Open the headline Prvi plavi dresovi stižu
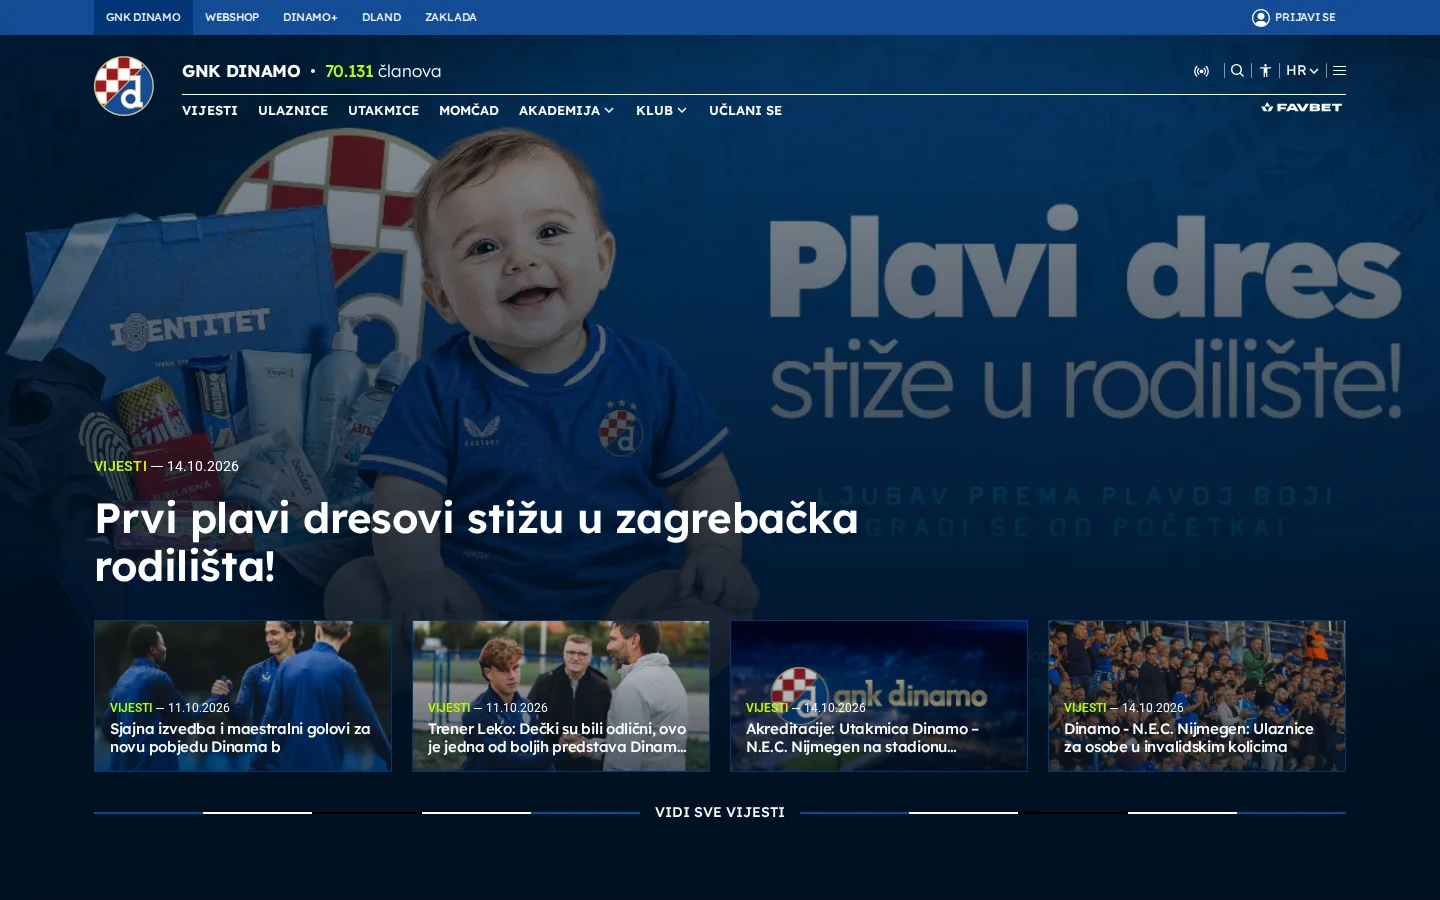Image resolution: width=1440 pixels, height=900 pixels. (476, 542)
